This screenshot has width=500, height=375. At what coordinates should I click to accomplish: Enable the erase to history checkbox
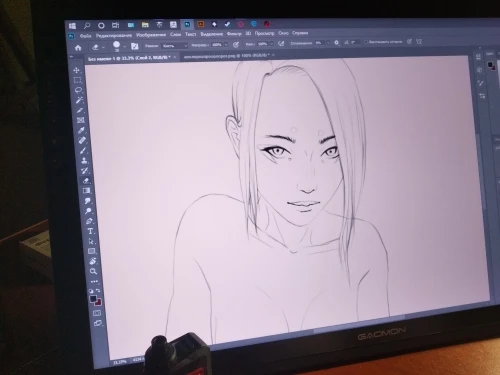(x=366, y=42)
